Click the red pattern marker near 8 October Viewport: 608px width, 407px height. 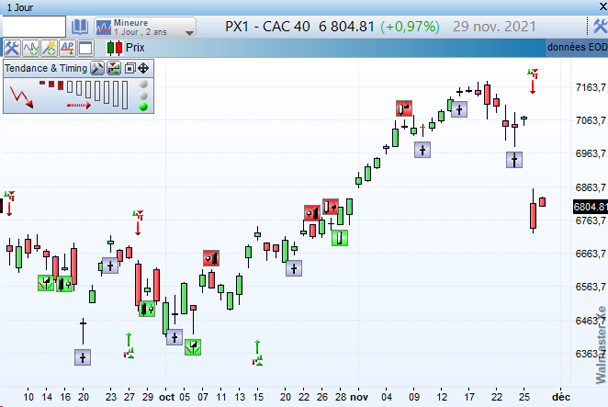[x=211, y=258]
